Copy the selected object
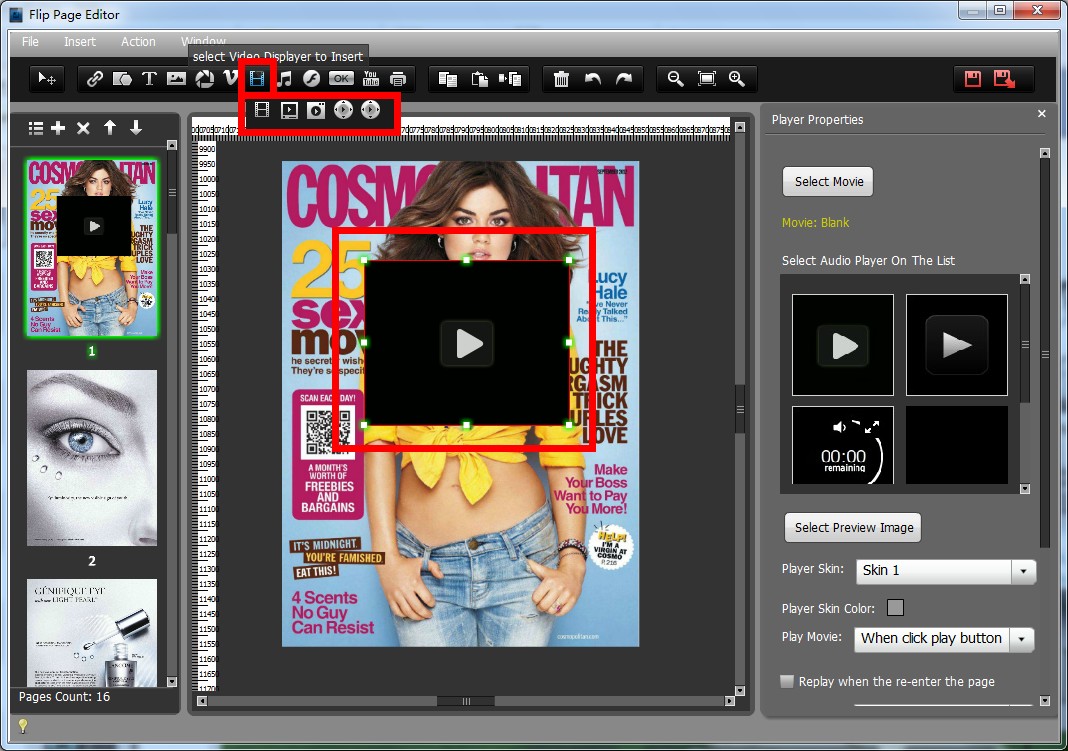1068x751 pixels. point(447,79)
